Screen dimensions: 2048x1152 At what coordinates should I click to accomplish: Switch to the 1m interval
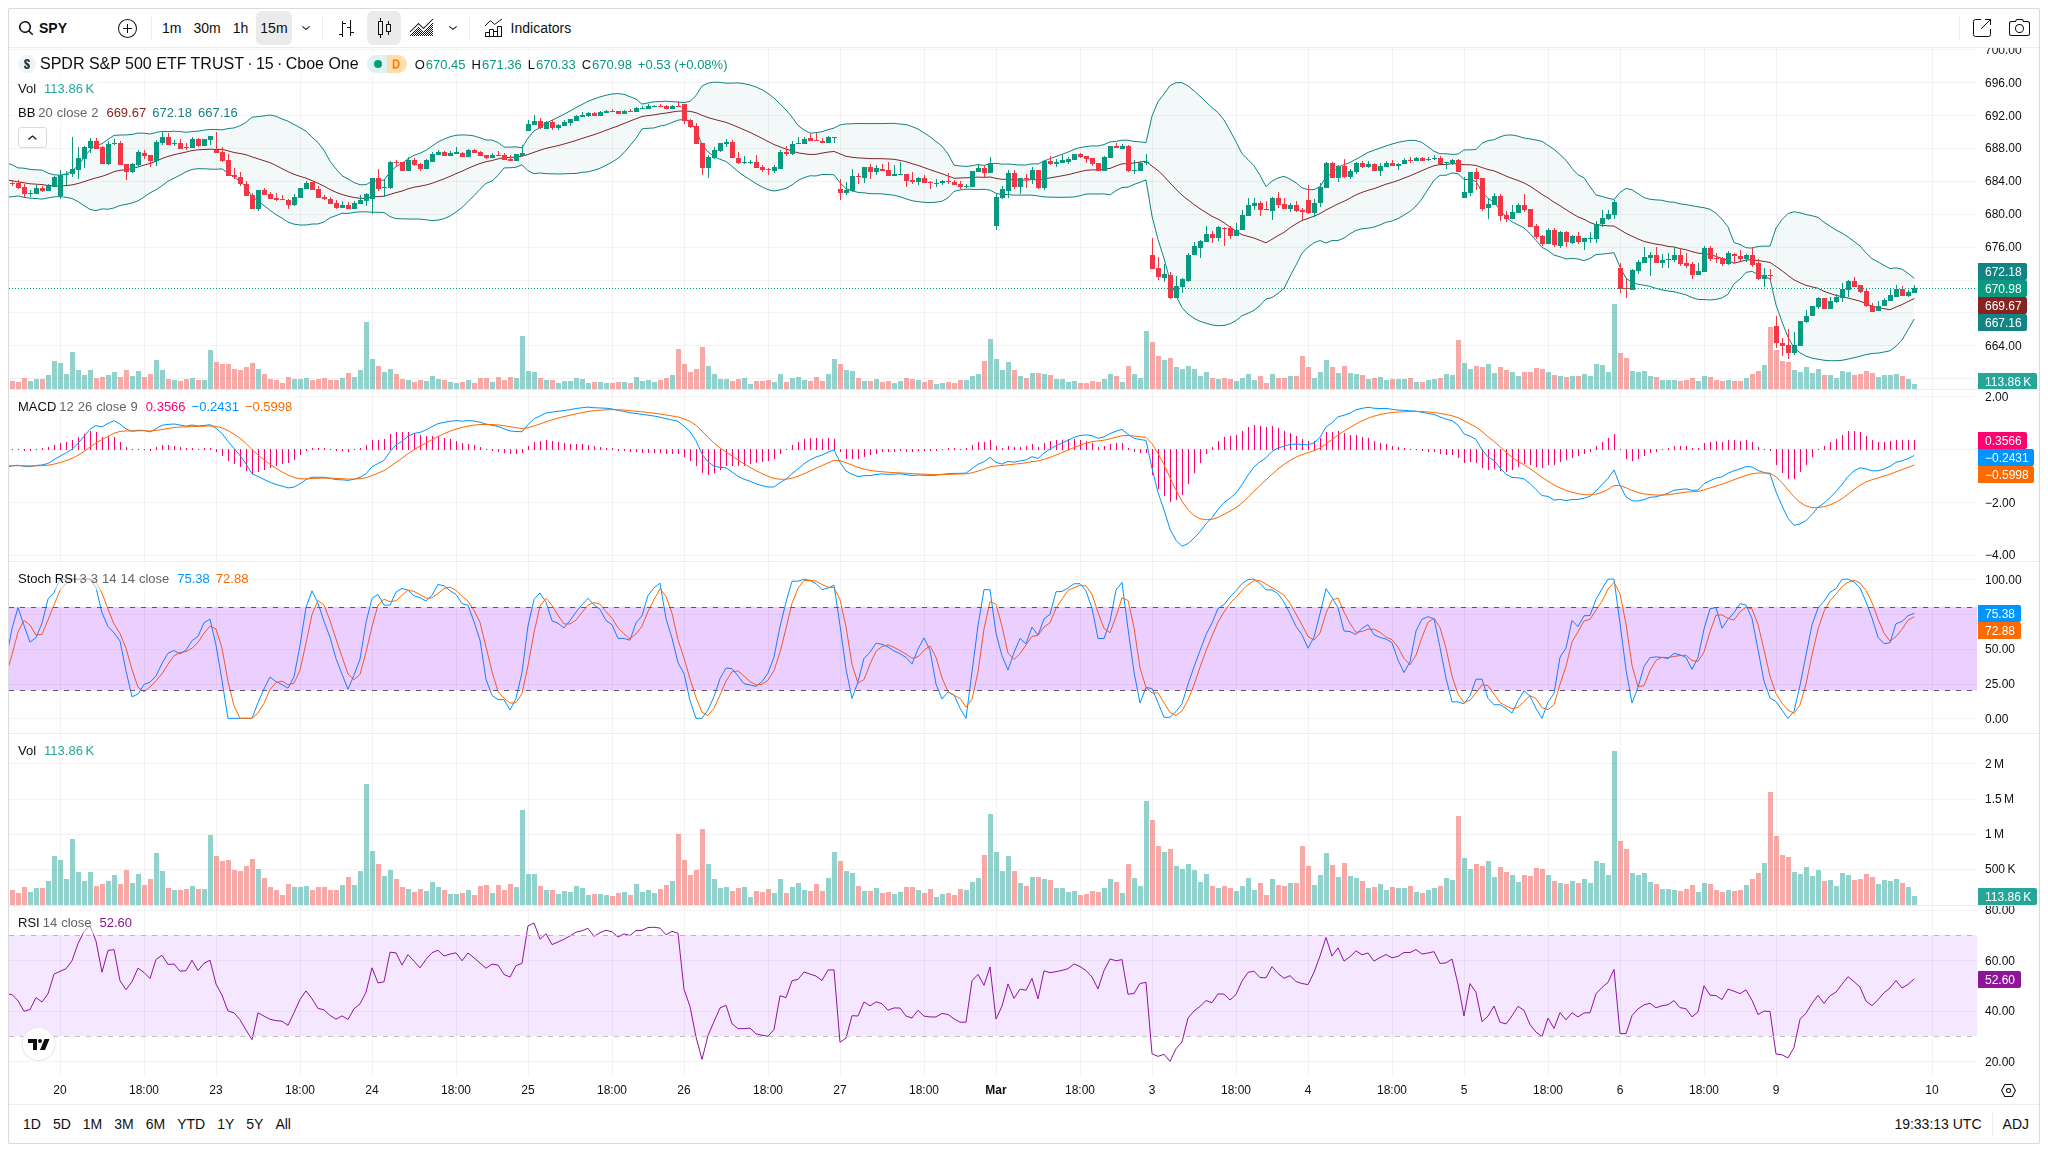pos(172,28)
